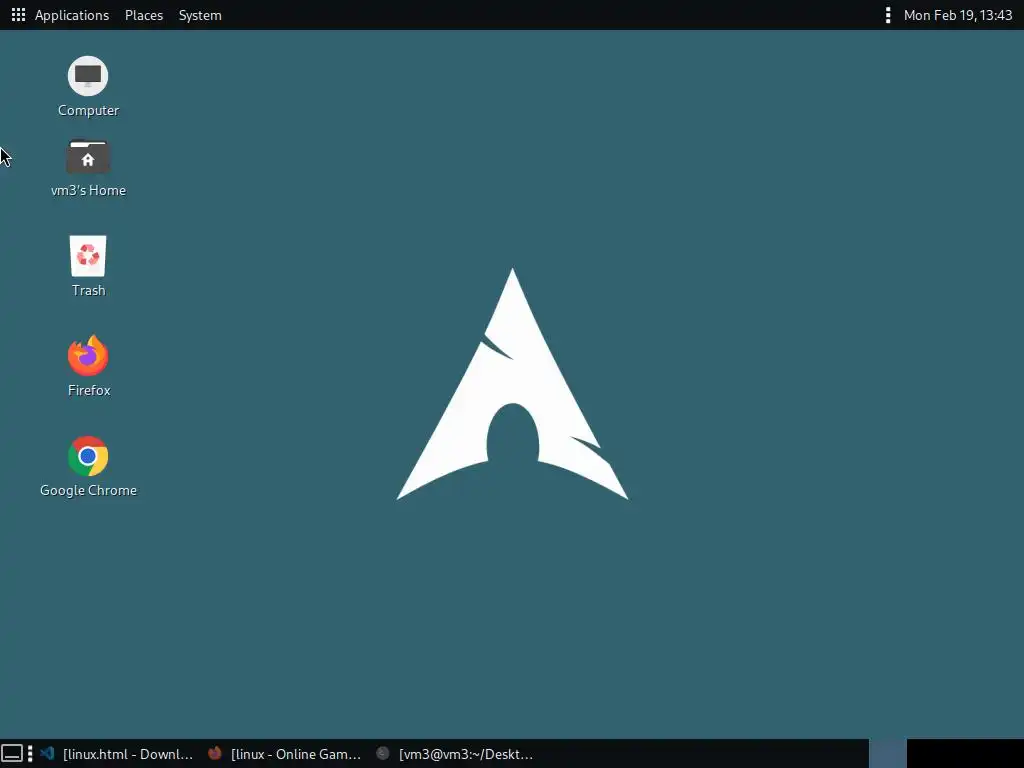Switch to the vm3@vm3 terminal window
This screenshot has width=1024, height=768.
(x=455, y=754)
